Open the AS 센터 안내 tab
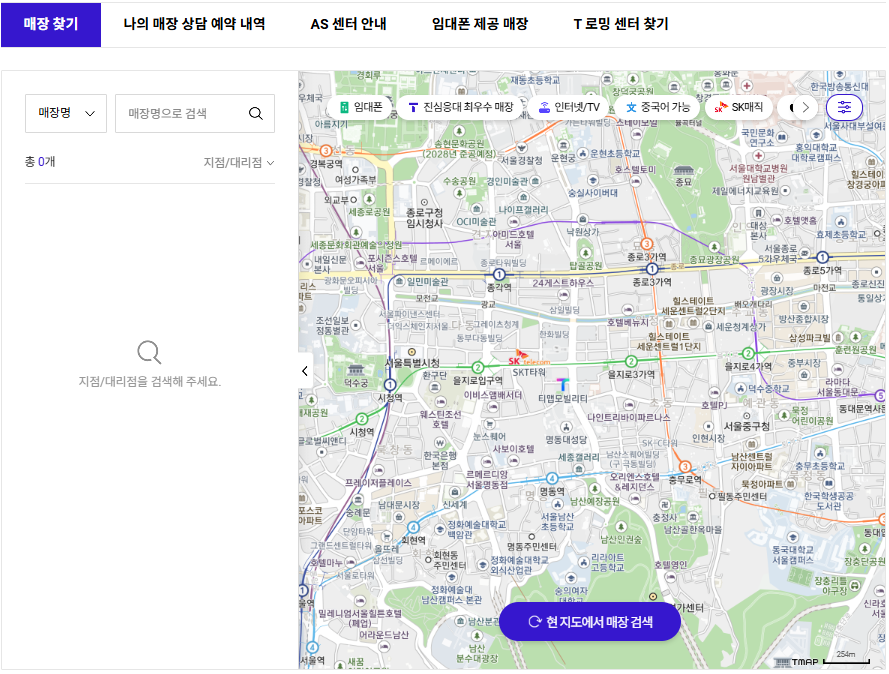 coord(348,24)
